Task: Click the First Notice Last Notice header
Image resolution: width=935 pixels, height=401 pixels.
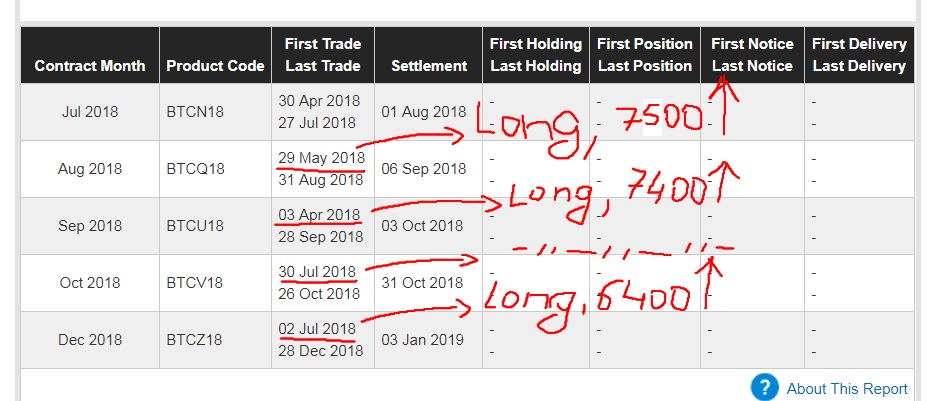Action: (x=752, y=55)
